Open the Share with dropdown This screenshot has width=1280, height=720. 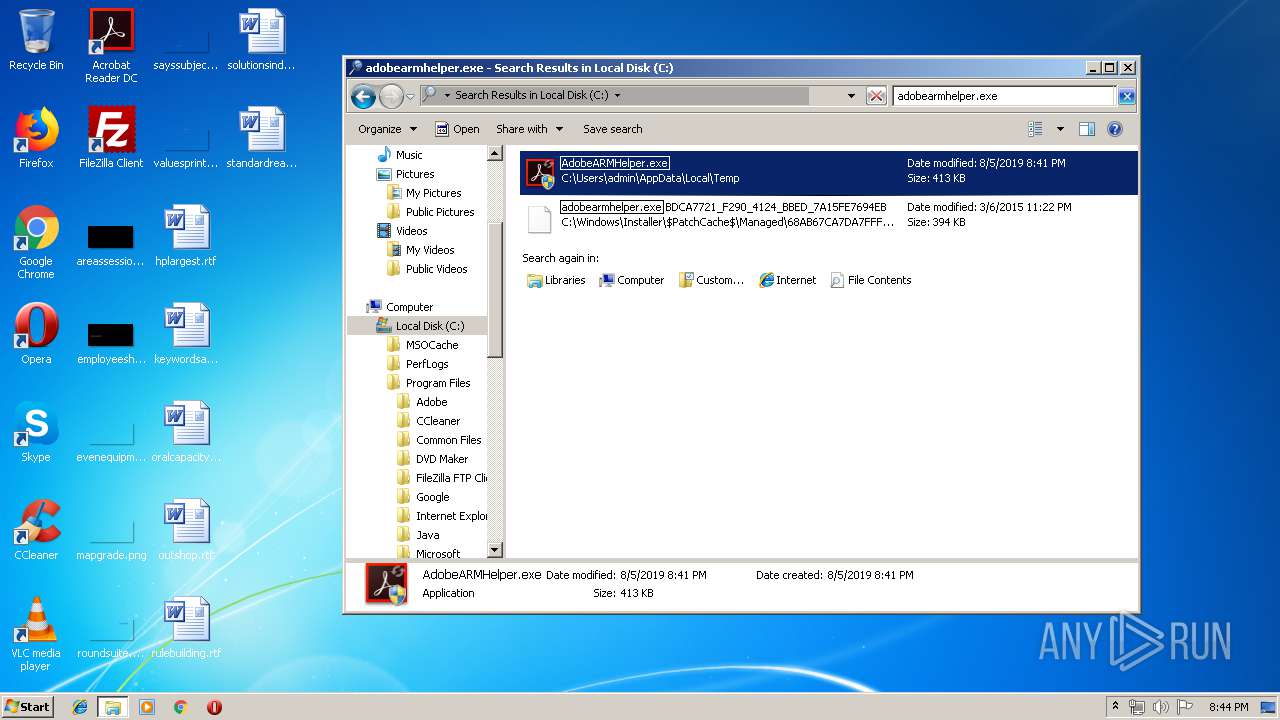[529, 129]
